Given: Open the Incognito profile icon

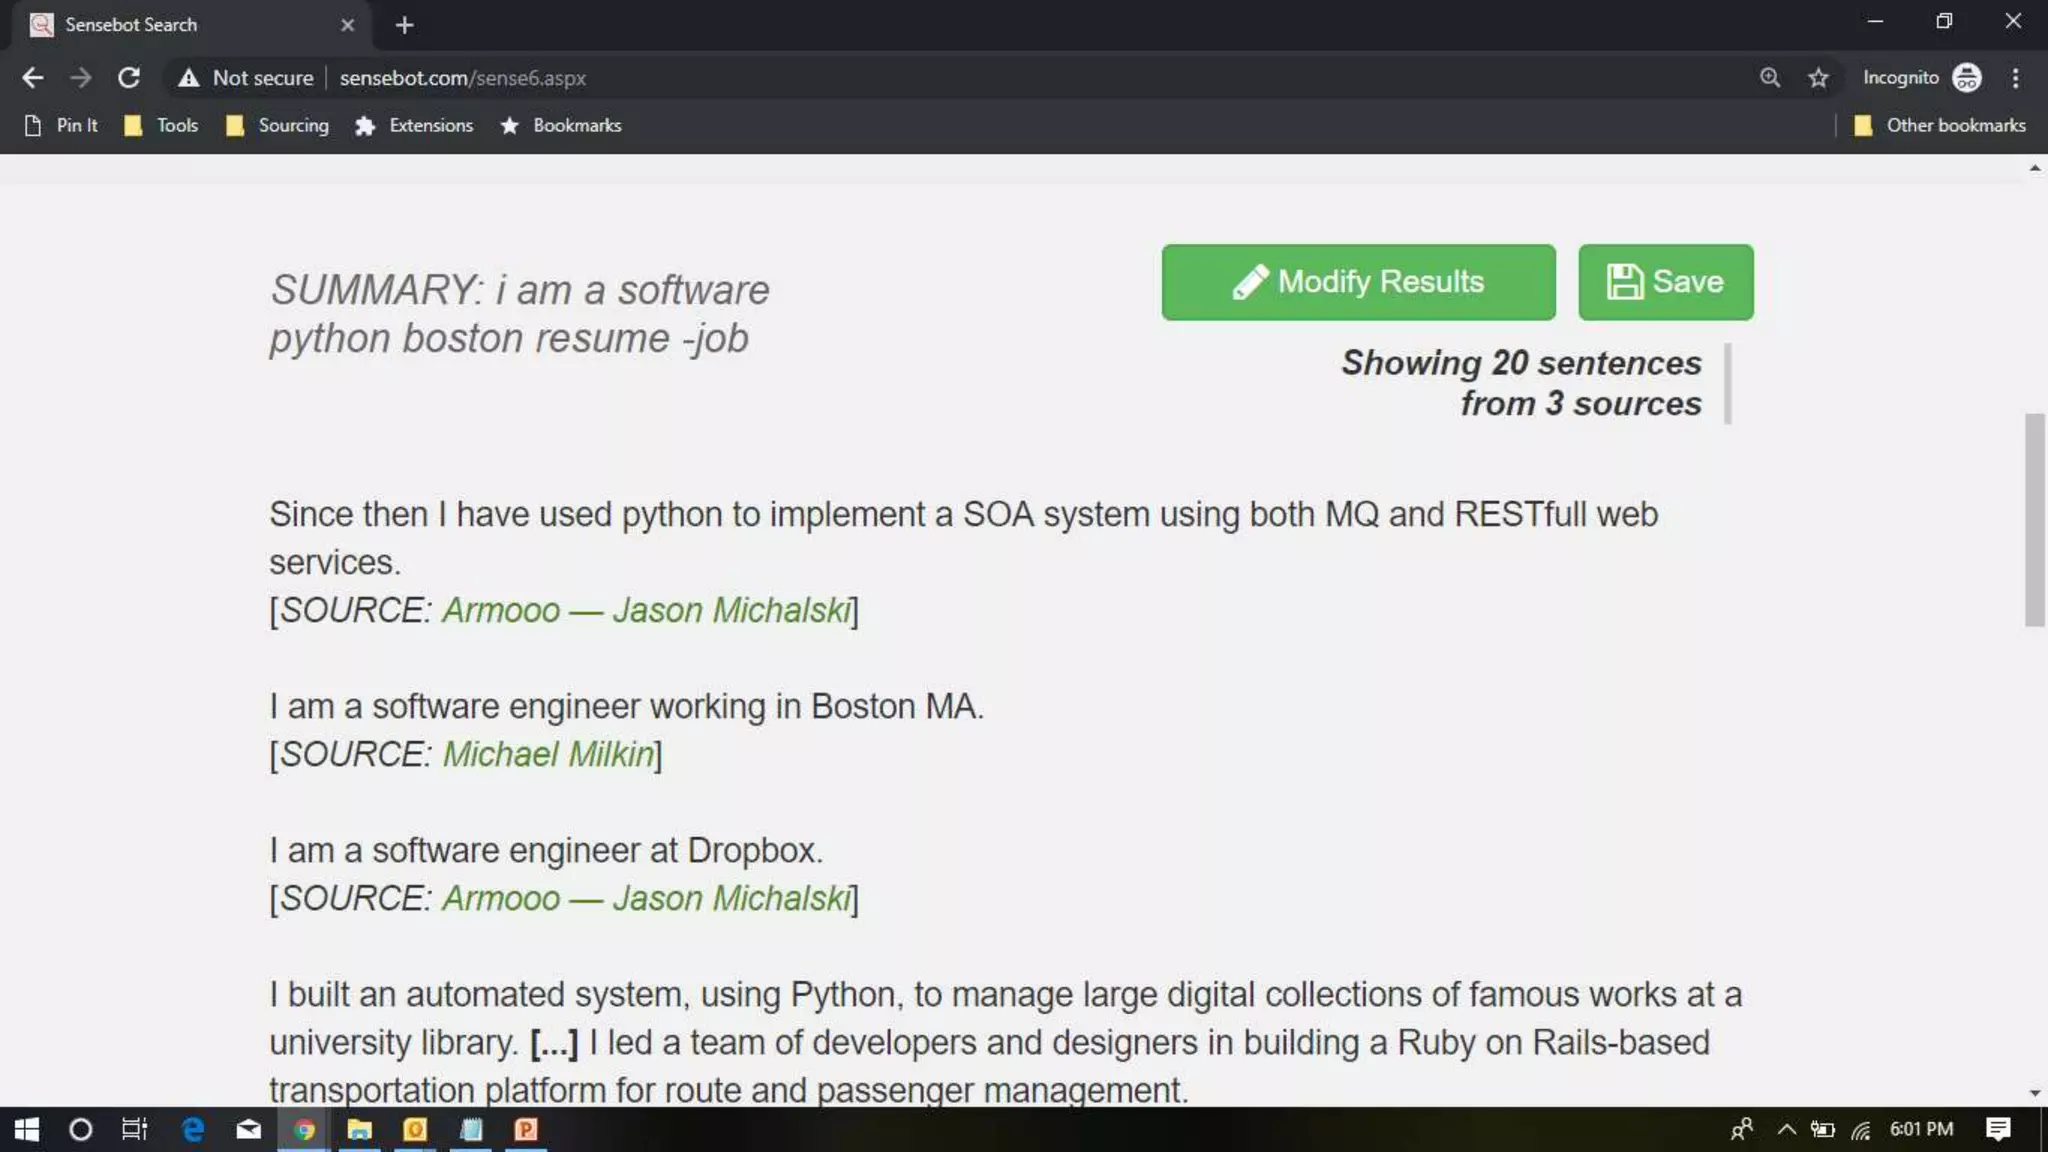Looking at the screenshot, I should [1966, 78].
